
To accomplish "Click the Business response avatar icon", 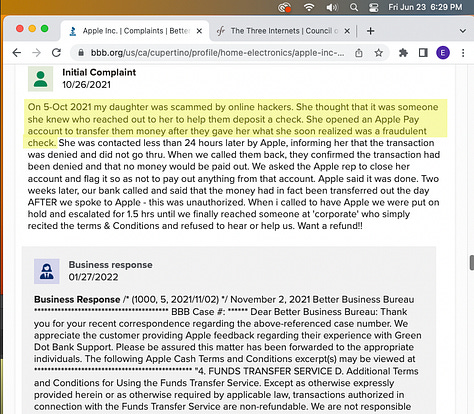I will (47, 271).
